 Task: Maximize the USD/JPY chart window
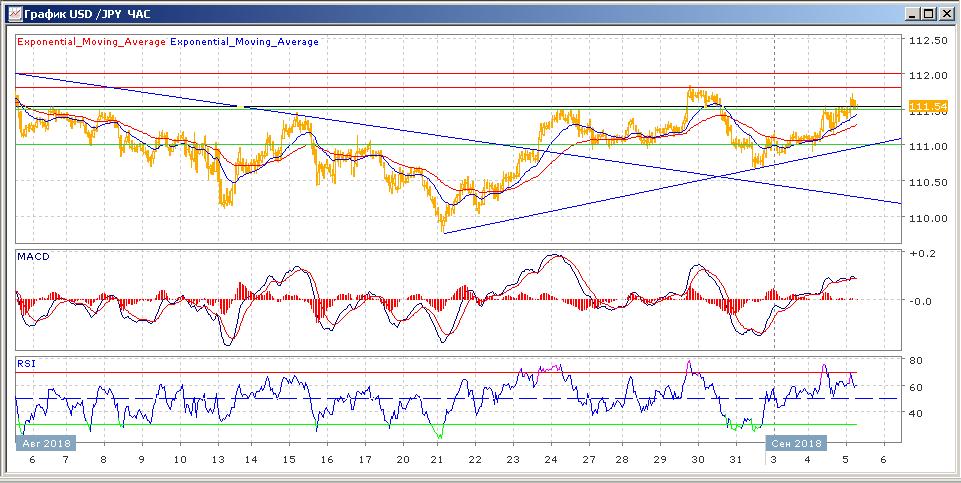pyautogui.click(x=930, y=13)
